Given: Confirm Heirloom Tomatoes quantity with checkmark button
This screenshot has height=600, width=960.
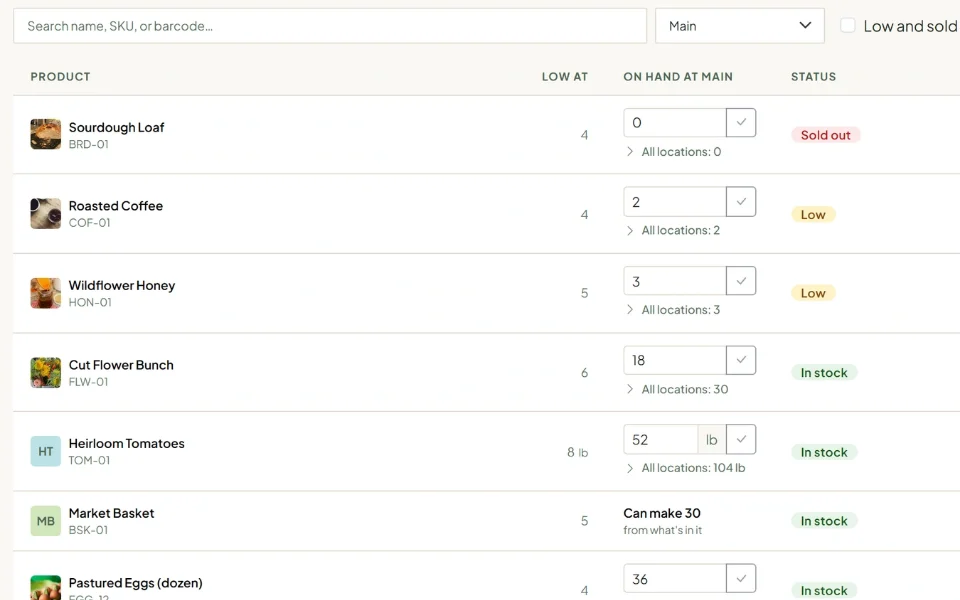Looking at the screenshot, I should 741,439.
